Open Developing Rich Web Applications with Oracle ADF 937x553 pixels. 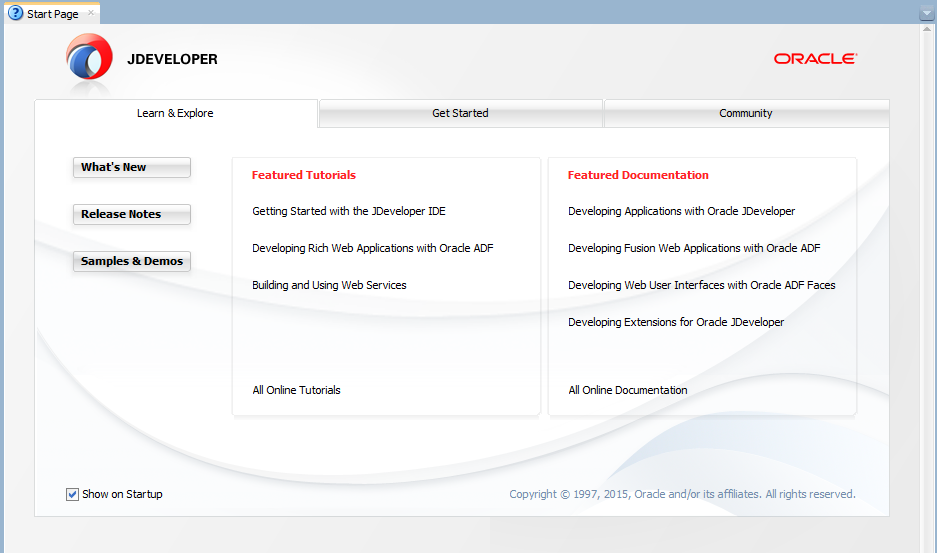(x=373, y=248)
